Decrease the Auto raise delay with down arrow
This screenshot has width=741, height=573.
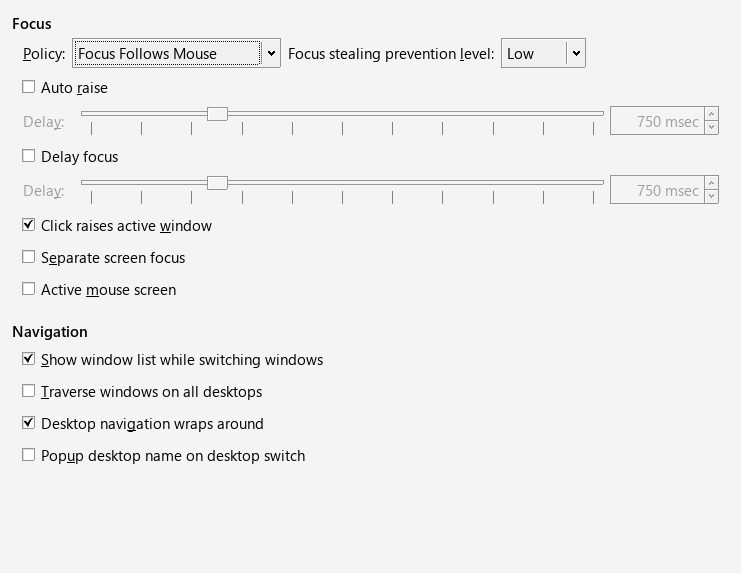tap(711, 128)
